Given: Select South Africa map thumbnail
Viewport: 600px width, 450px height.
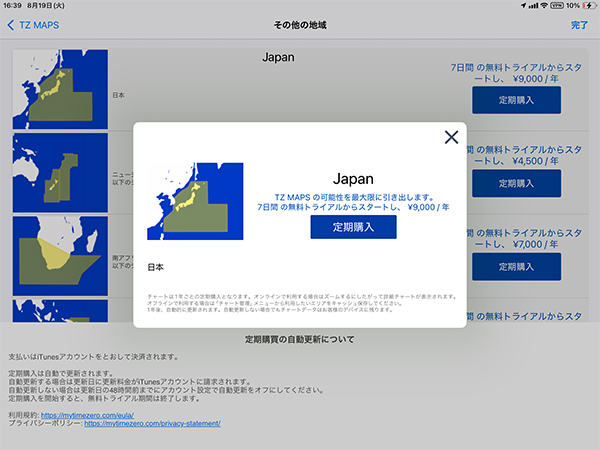Looking at the screenshot, I should coord(60,256).
